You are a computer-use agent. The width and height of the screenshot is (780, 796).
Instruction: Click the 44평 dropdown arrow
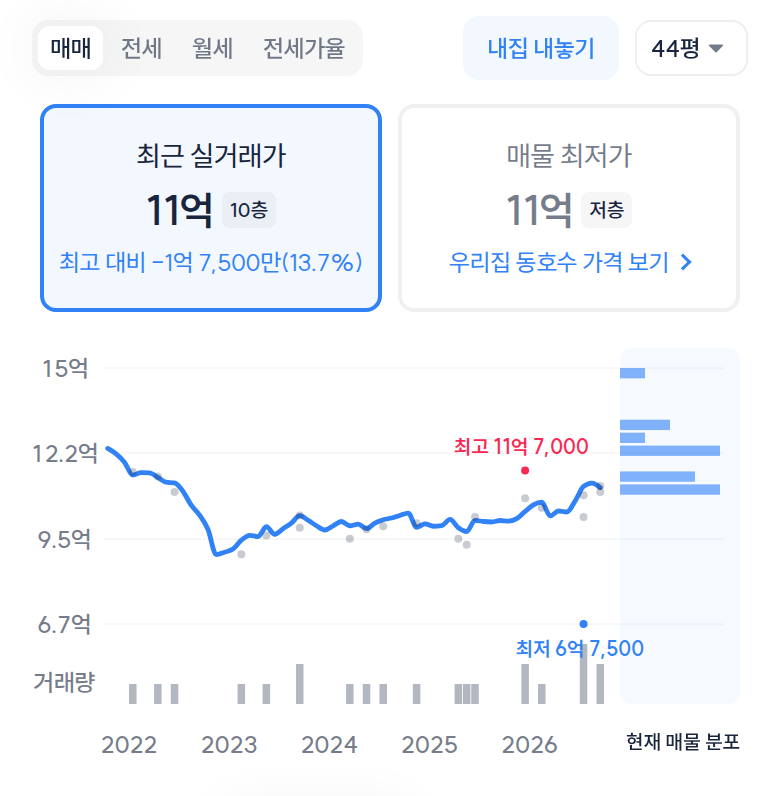click(716, 48)
